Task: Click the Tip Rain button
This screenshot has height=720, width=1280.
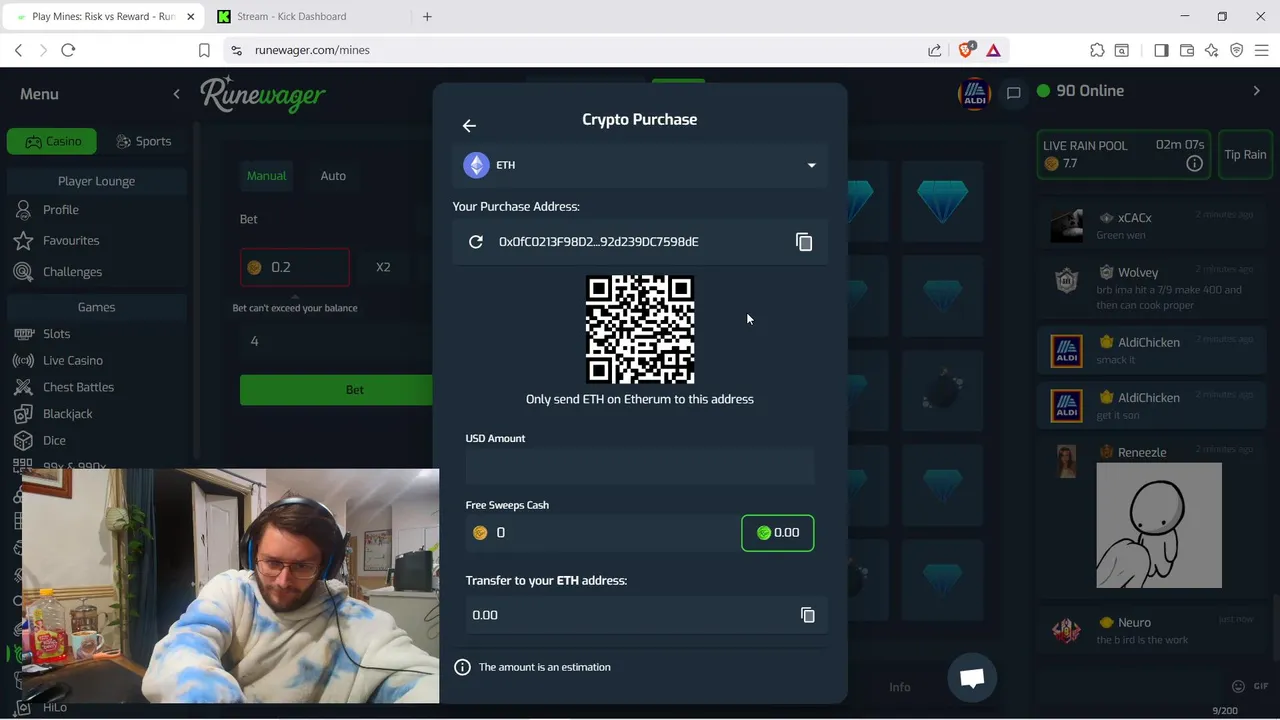Action: [x=1245, y=155]
